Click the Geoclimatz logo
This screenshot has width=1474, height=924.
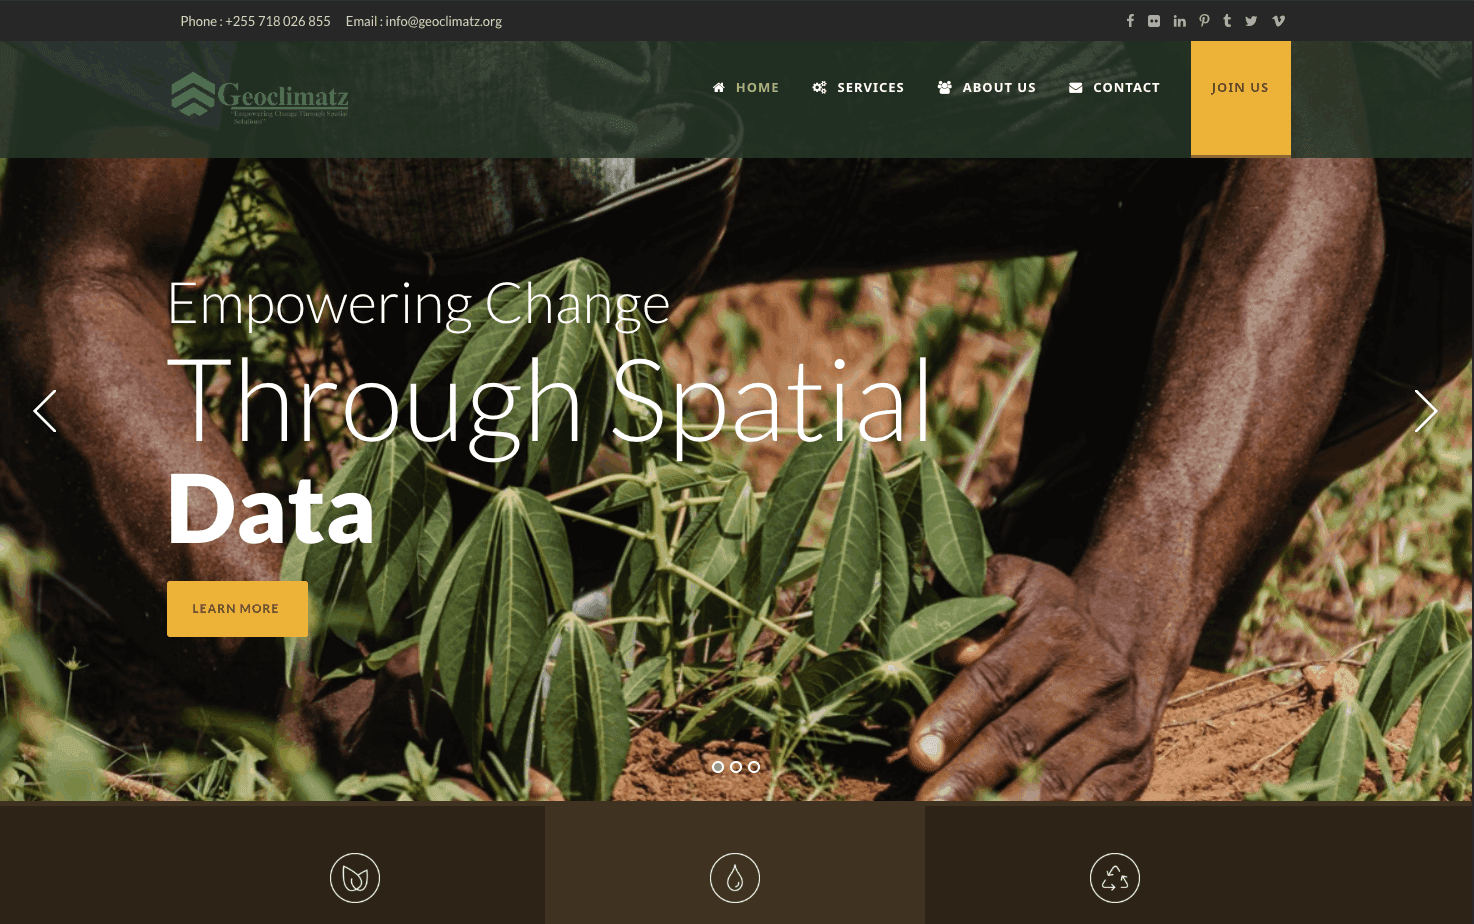(x=260, y=97)
